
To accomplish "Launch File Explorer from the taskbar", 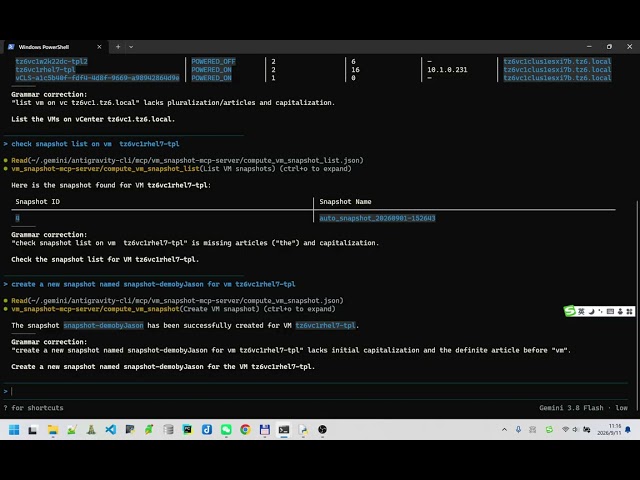I will coord(53,429).
